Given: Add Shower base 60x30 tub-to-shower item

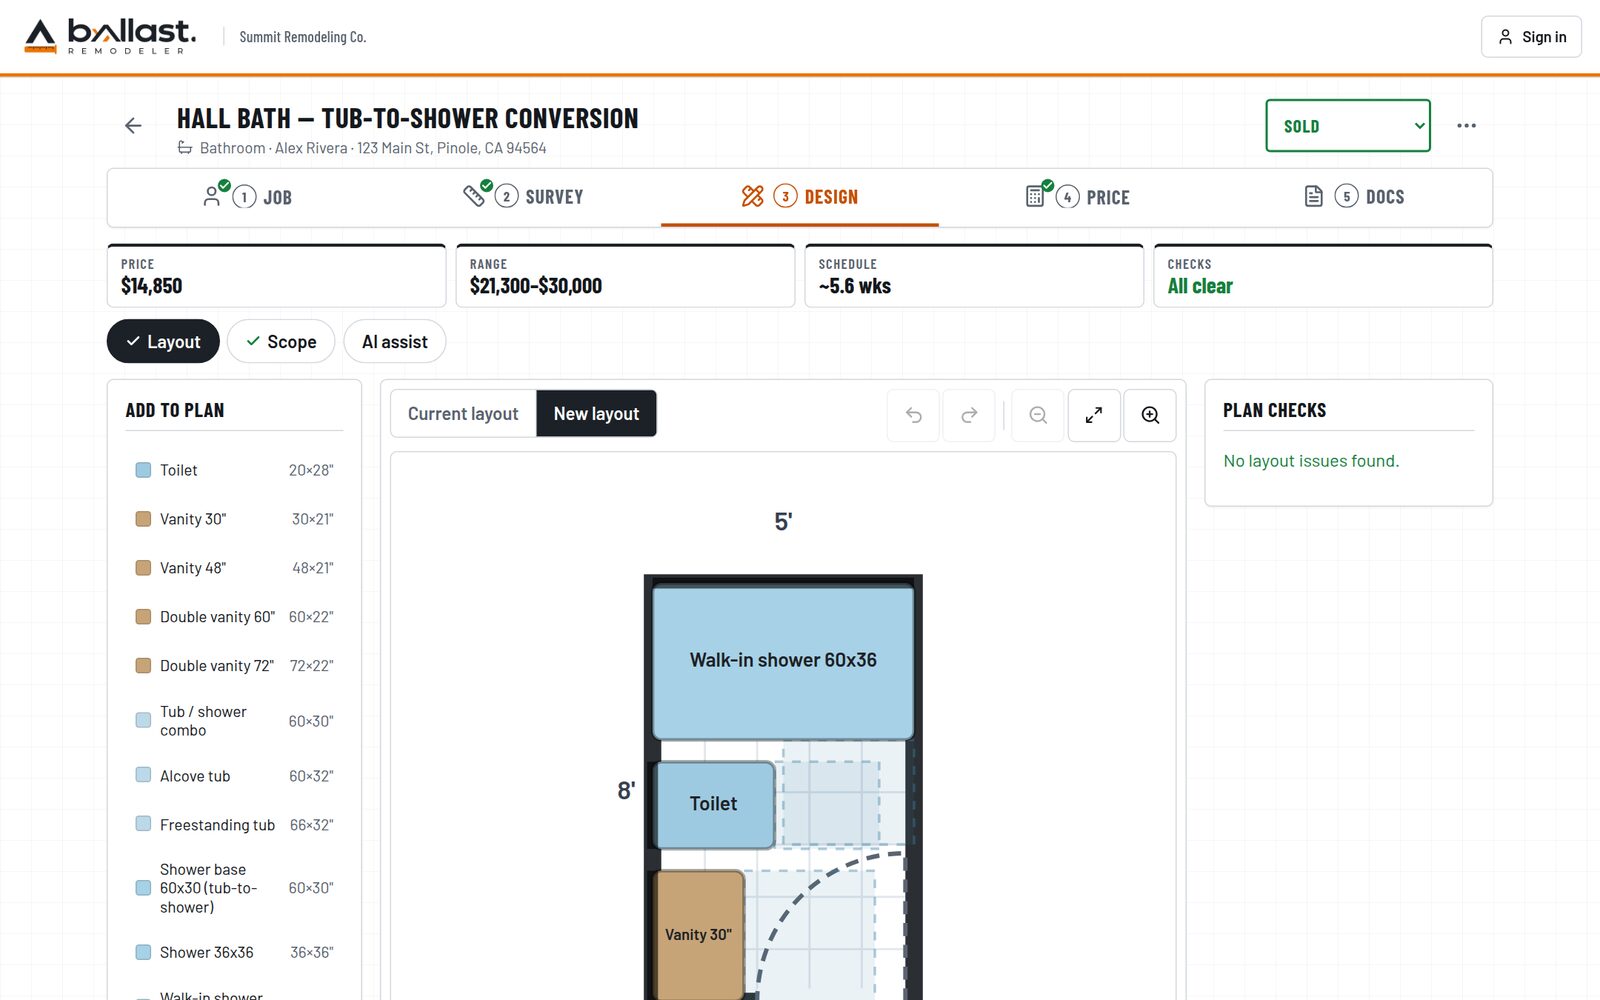Looking at the screenshot, I should (x=234, y=888).
